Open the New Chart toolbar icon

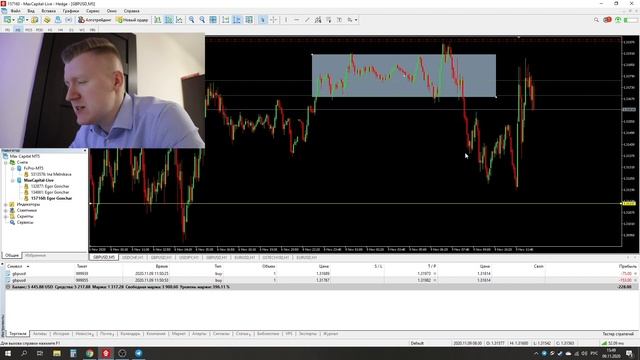click(x=7, y=20)
